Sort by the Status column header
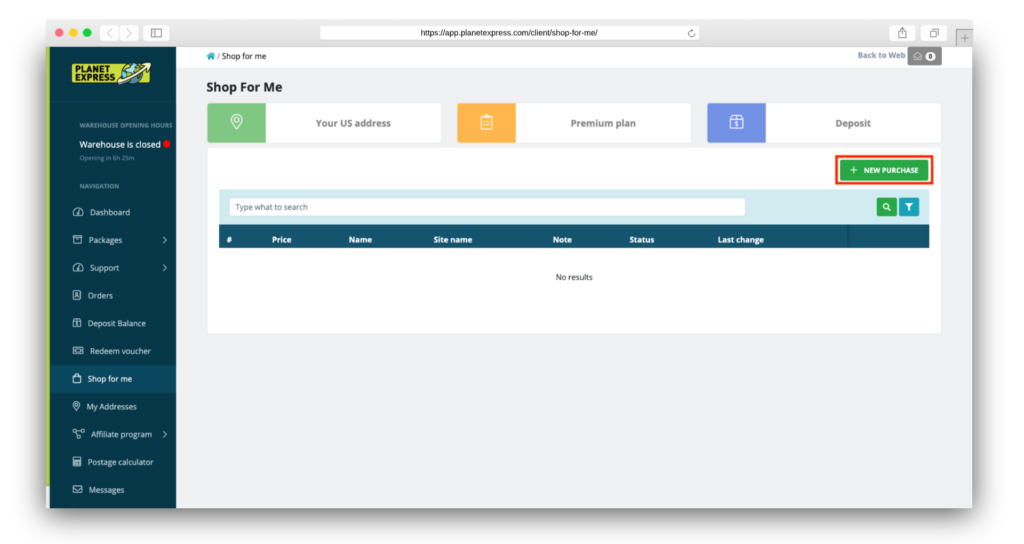This screenshot has width=1024, height=544. [641, 240]
